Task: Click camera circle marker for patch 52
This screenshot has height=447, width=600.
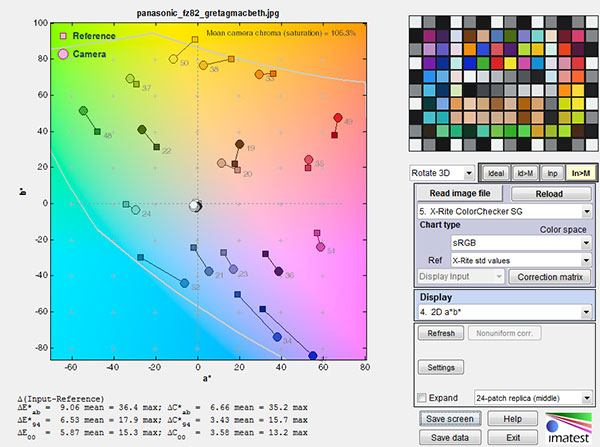Action: click(184, 283)
